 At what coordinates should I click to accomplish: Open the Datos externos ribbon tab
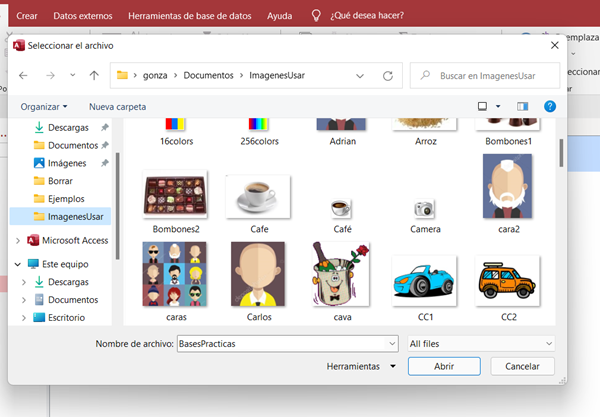tap(83, 16)
